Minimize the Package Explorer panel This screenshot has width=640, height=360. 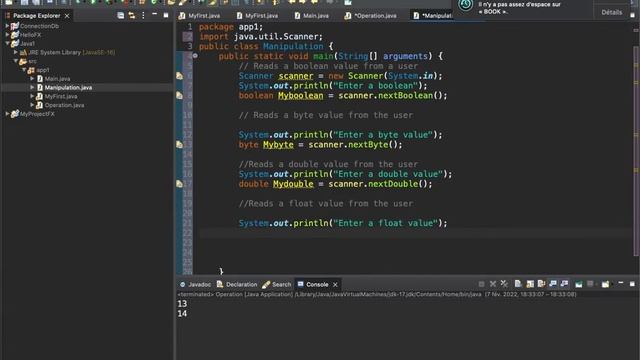point(154,15)
